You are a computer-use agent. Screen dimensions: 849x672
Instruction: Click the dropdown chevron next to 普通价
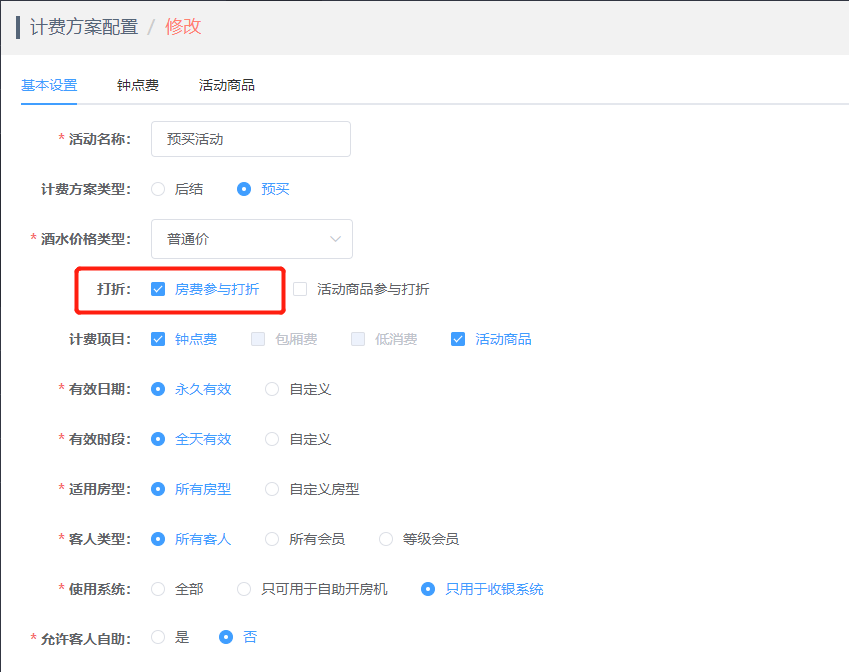click(x=336, y=239)
